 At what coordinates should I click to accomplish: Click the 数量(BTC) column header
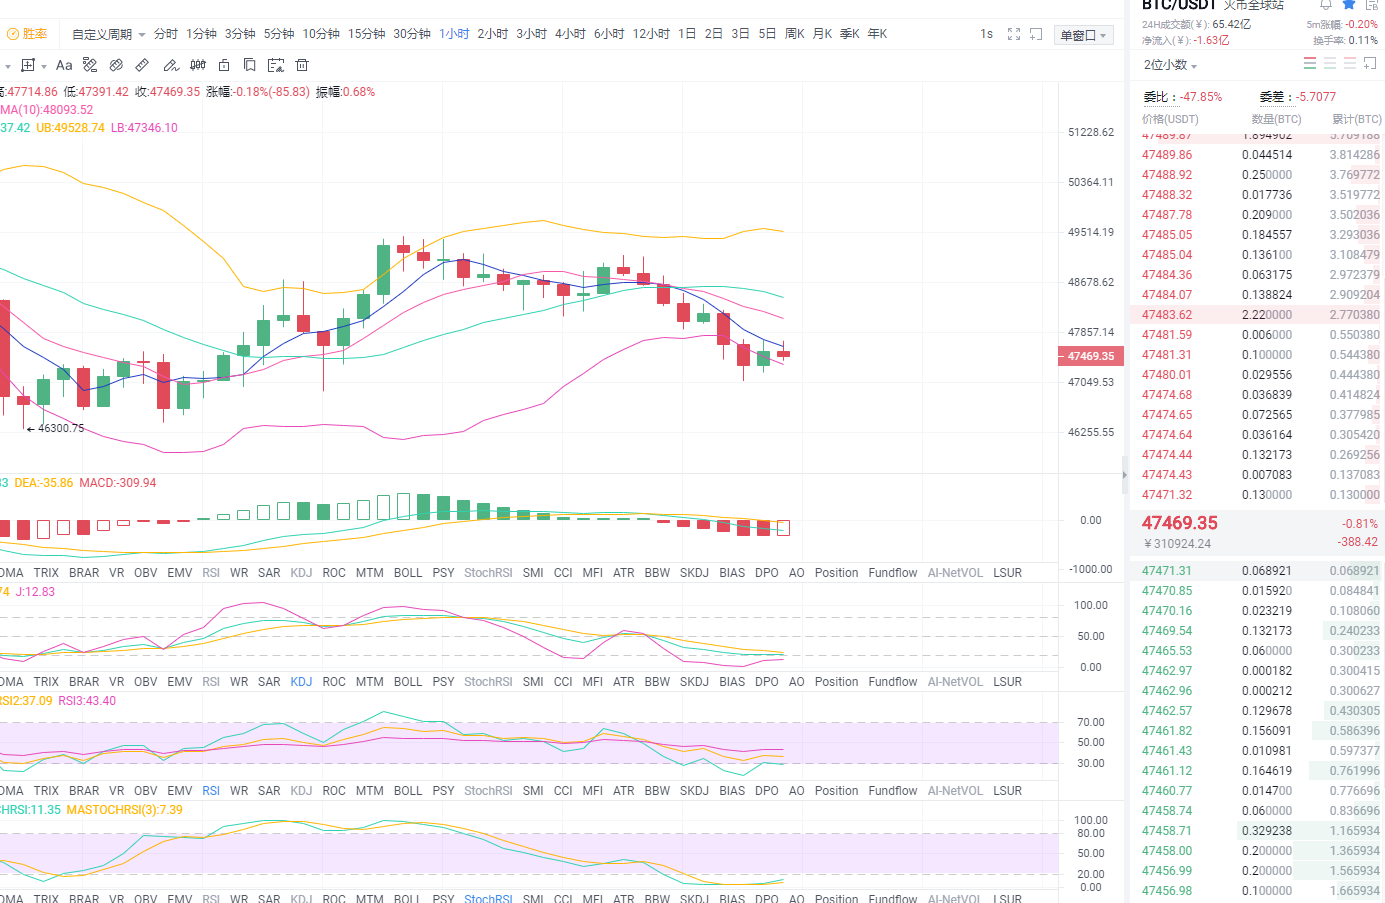pyautogui.click(x=1275, y=119)
